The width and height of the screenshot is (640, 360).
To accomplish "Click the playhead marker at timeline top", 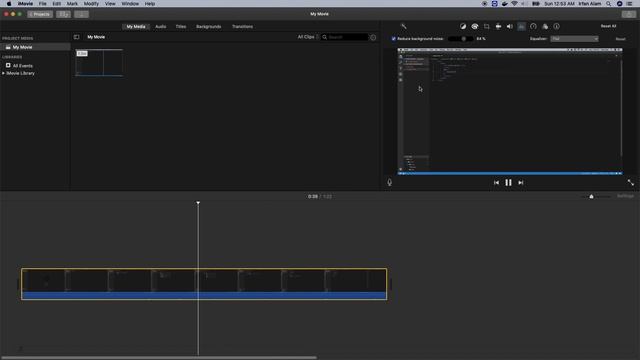I will point(198,202).
